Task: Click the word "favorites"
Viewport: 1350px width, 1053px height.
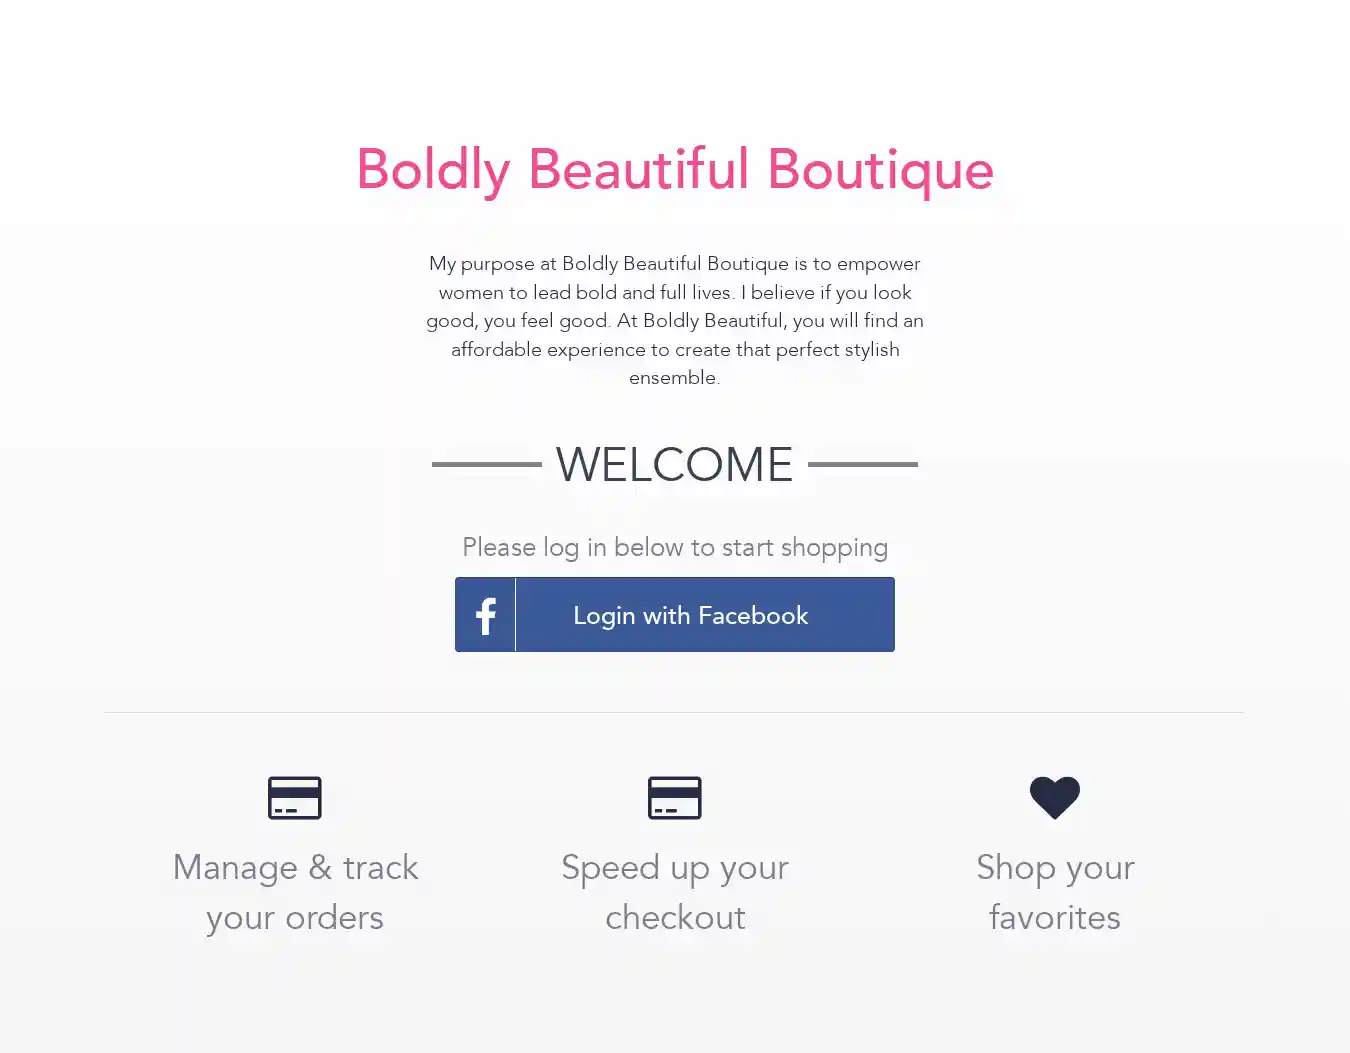Action: click(1055, 918)
